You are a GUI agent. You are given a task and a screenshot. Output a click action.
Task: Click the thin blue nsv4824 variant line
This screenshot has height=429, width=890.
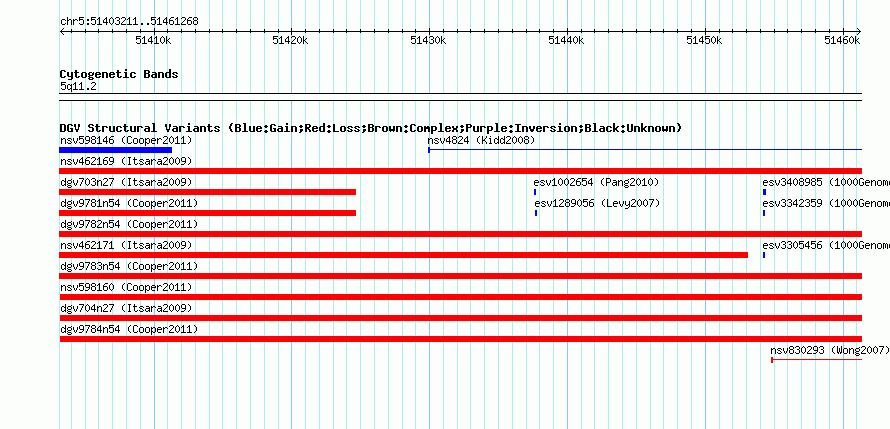(x=645, y=150)
